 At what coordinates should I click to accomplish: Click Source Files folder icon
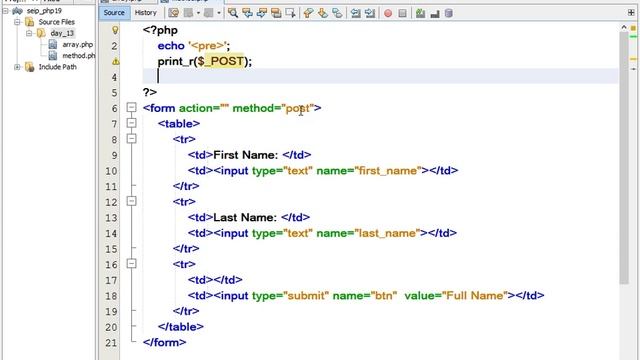click(30, 22)
